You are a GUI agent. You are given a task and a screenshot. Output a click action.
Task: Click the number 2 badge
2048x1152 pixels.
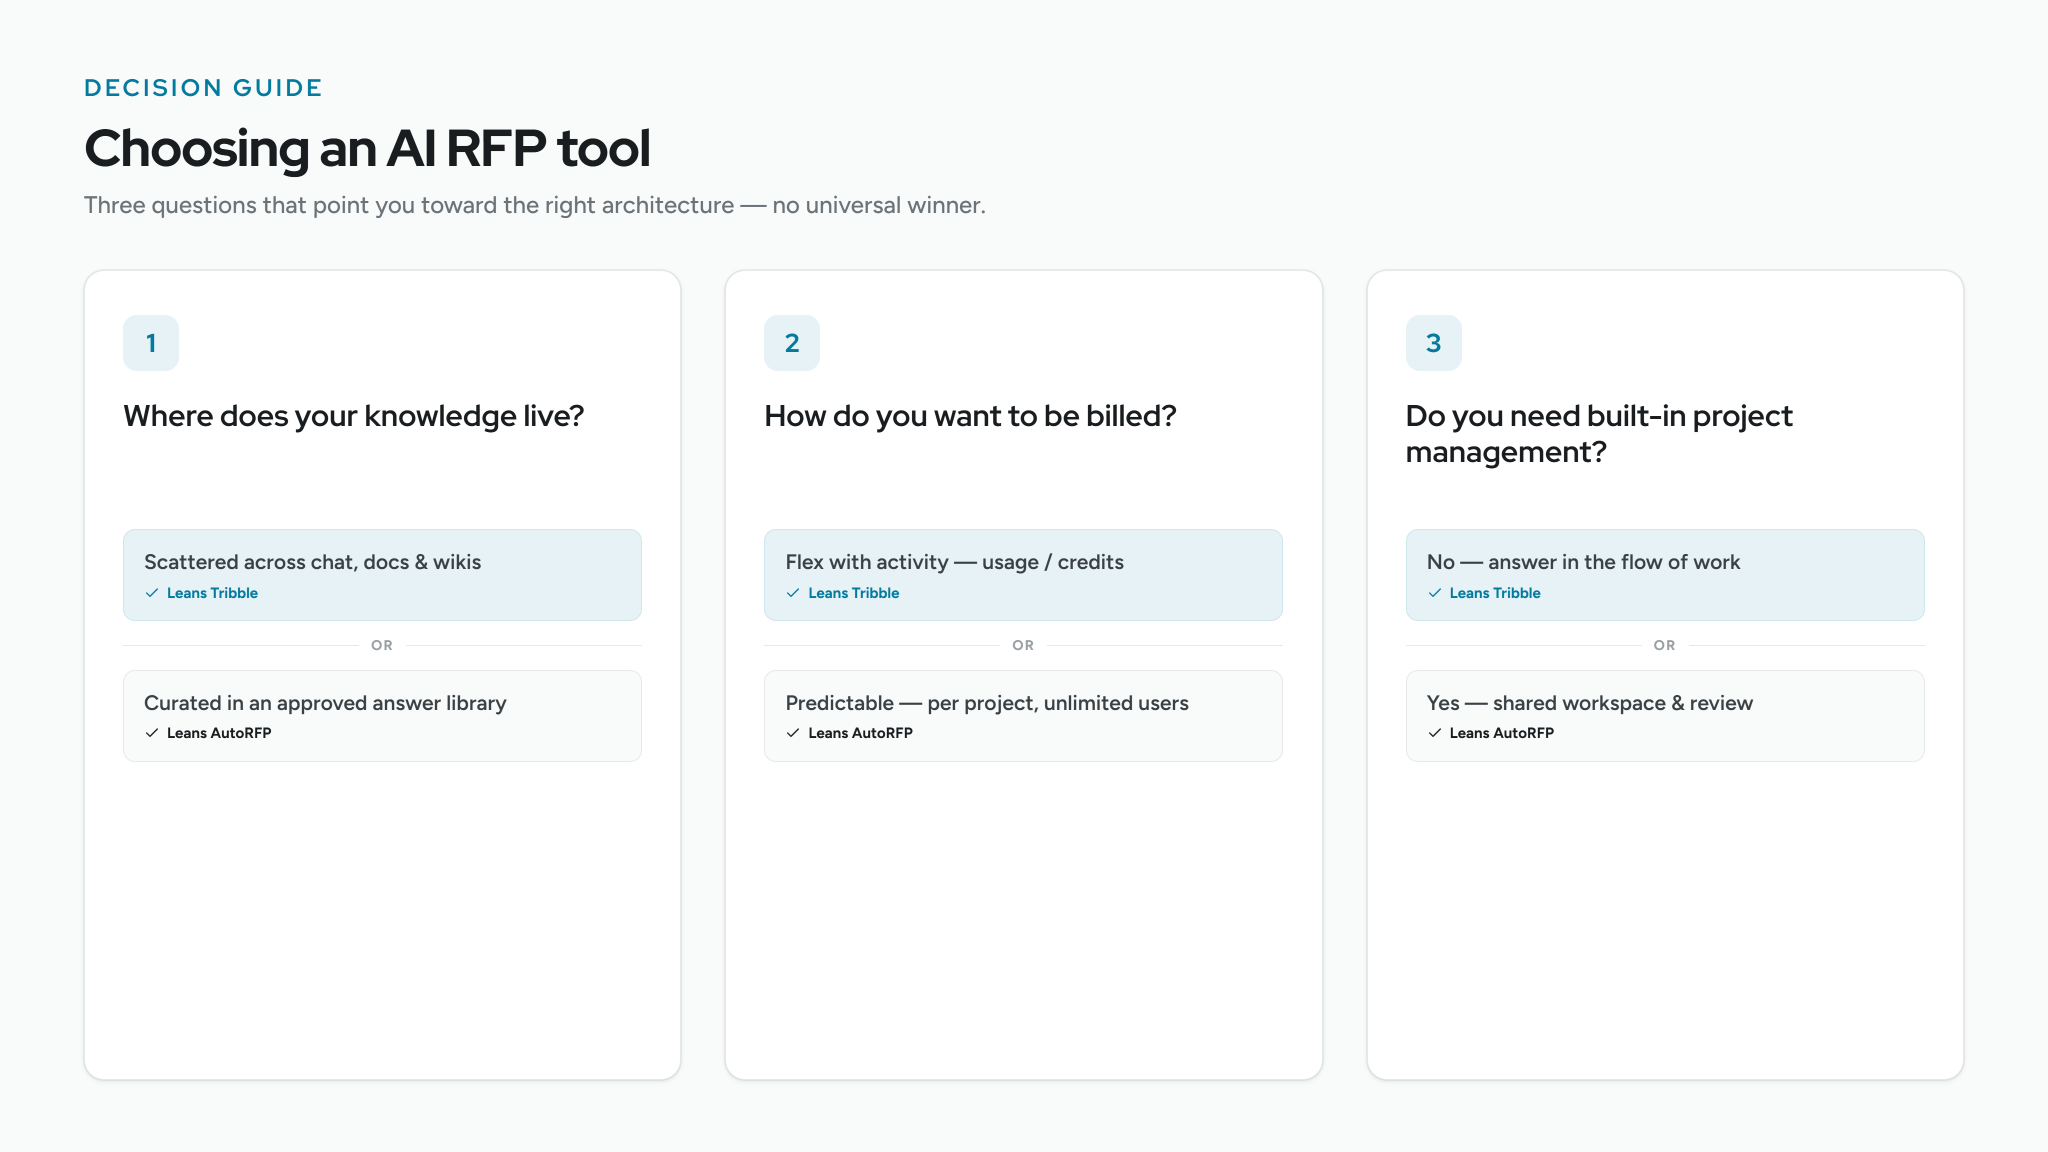click(792, 343)
